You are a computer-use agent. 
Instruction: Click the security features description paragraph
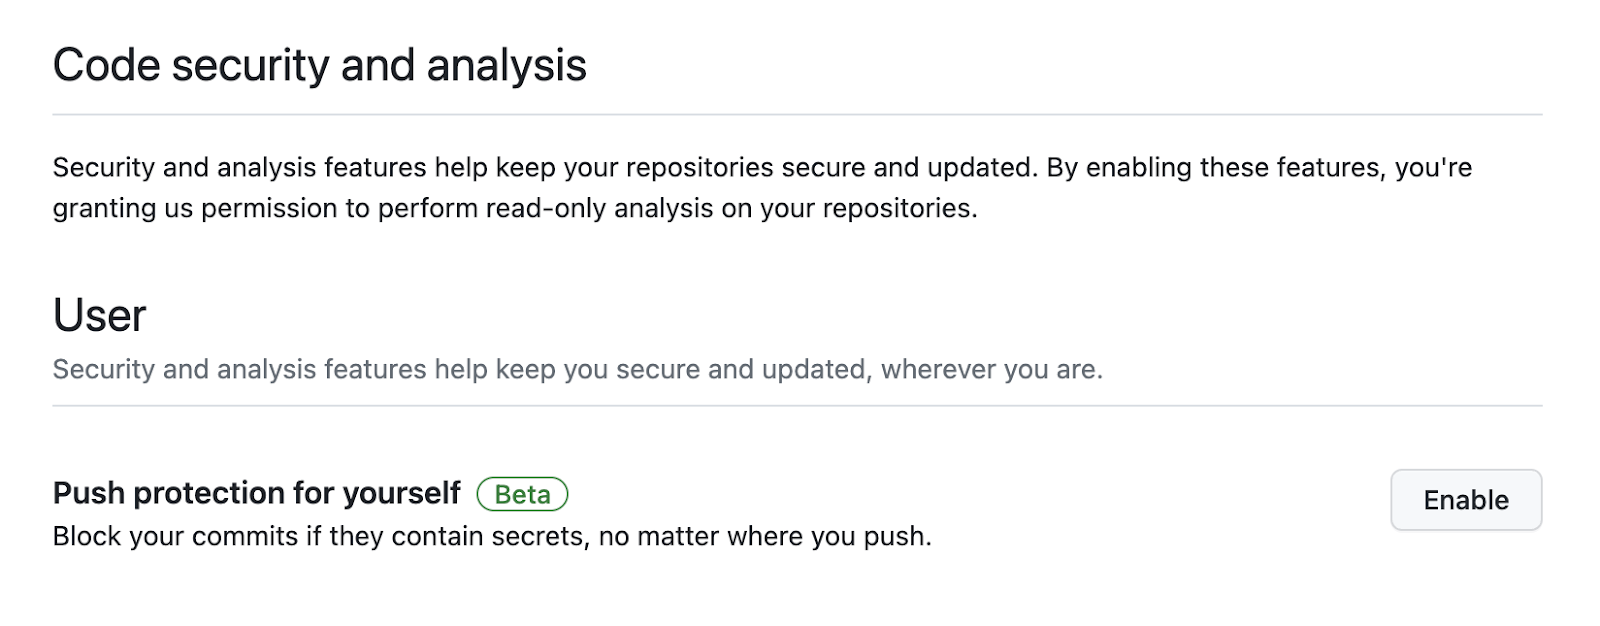(760, 188)
